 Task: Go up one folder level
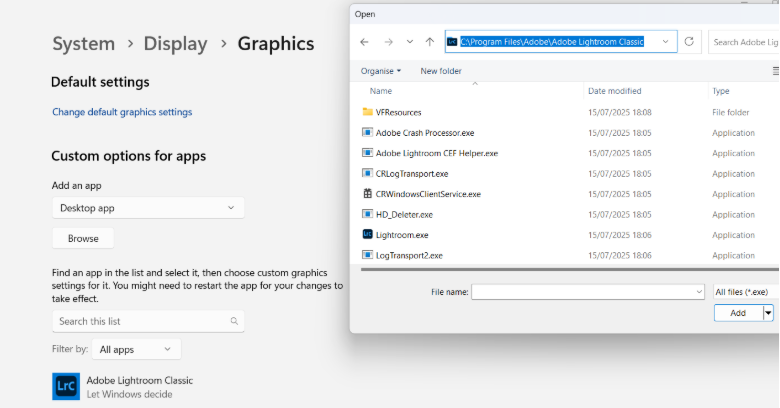click(x=430, y=42)
